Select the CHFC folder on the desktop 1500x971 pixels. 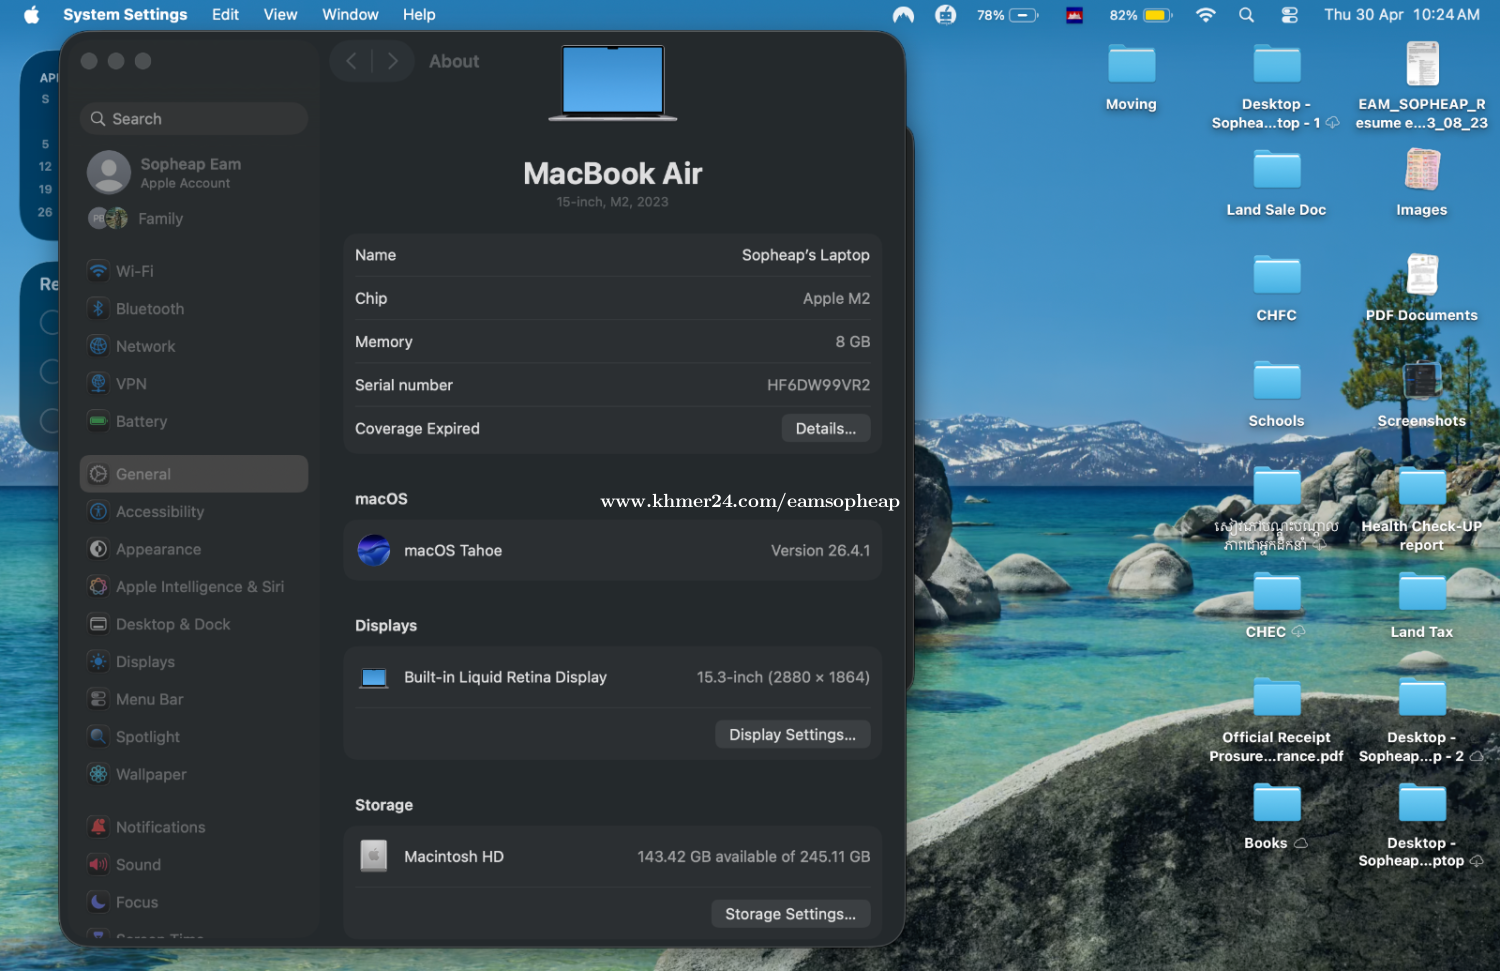1277,289
